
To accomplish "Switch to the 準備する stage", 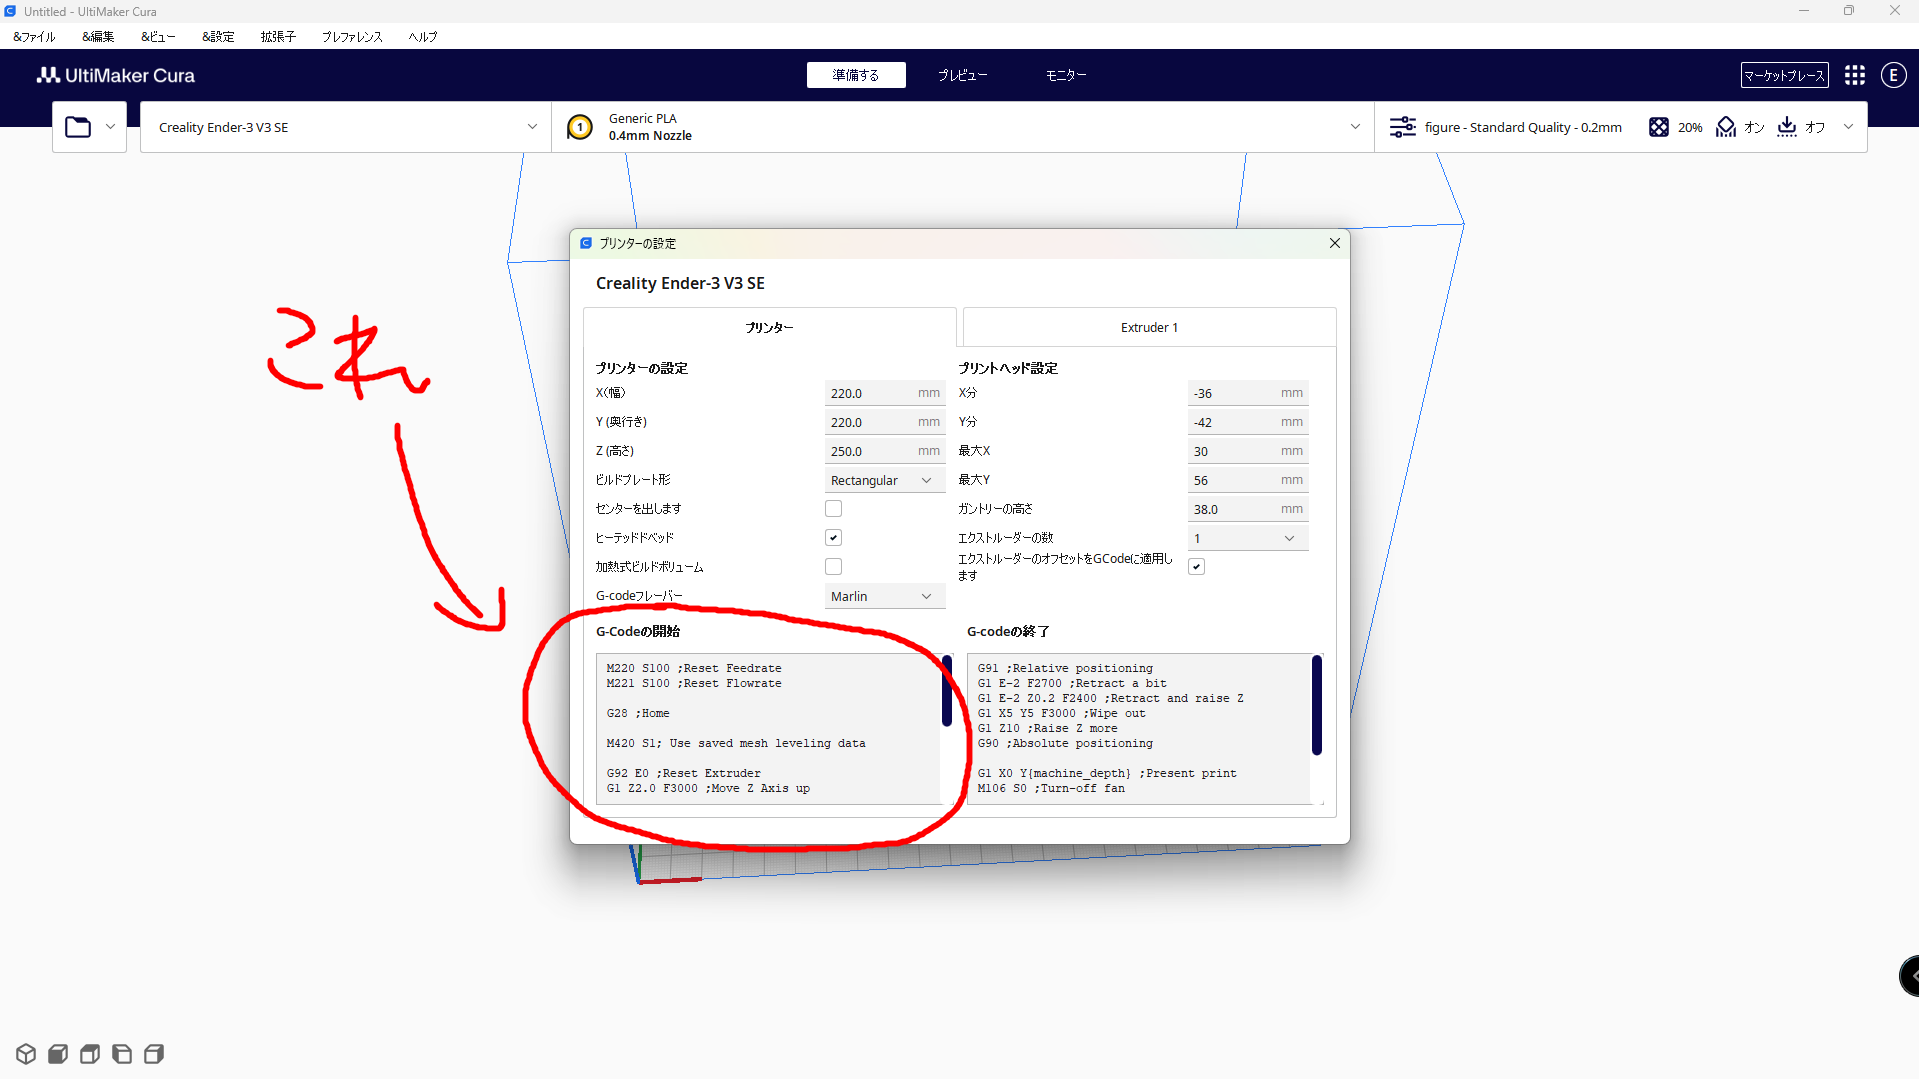I will [856, 75].
